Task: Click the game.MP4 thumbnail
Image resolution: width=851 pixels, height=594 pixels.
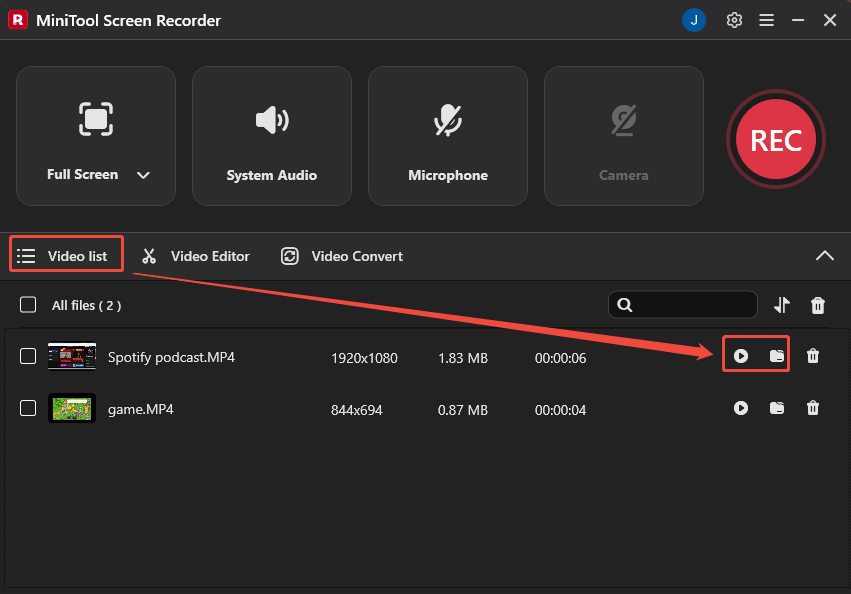Action: pos(72,408)
